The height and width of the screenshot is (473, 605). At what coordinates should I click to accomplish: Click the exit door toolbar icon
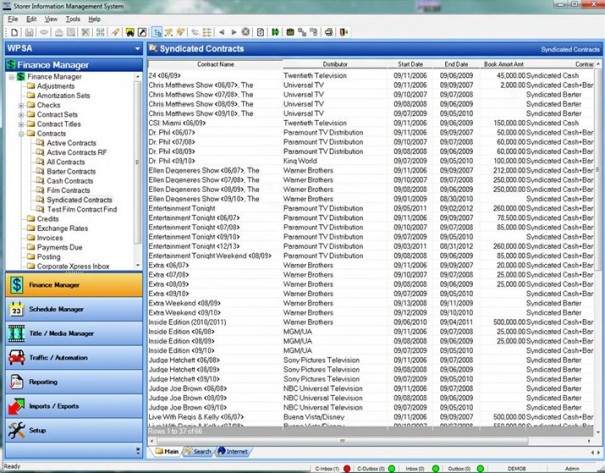[343, 32]
